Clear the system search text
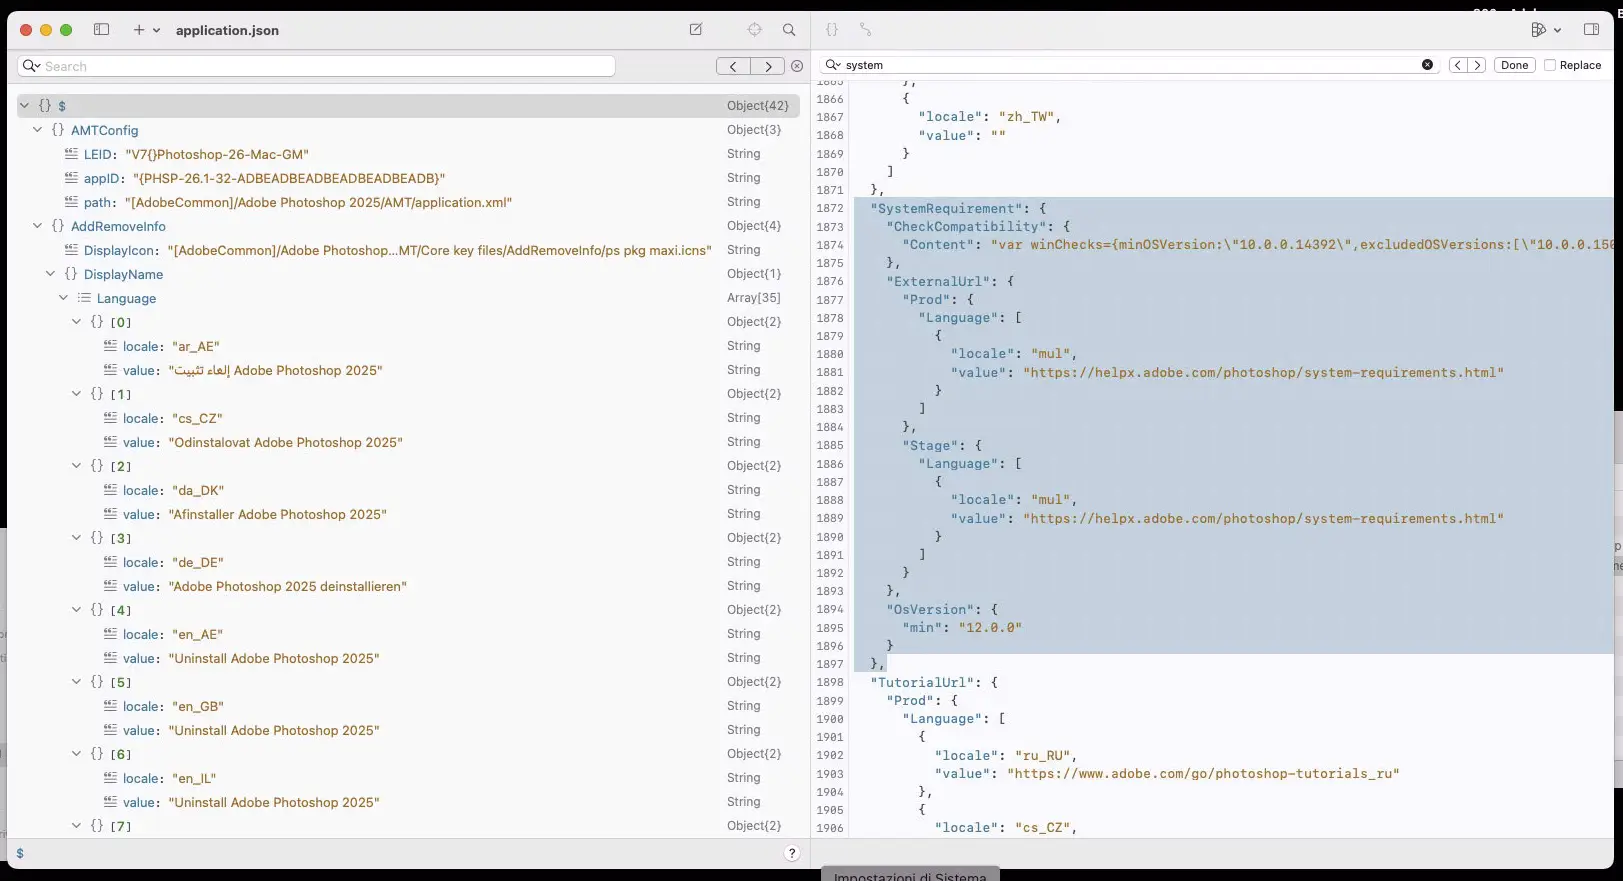This screenshot has width=1623, height=881. pos(1427,65)
